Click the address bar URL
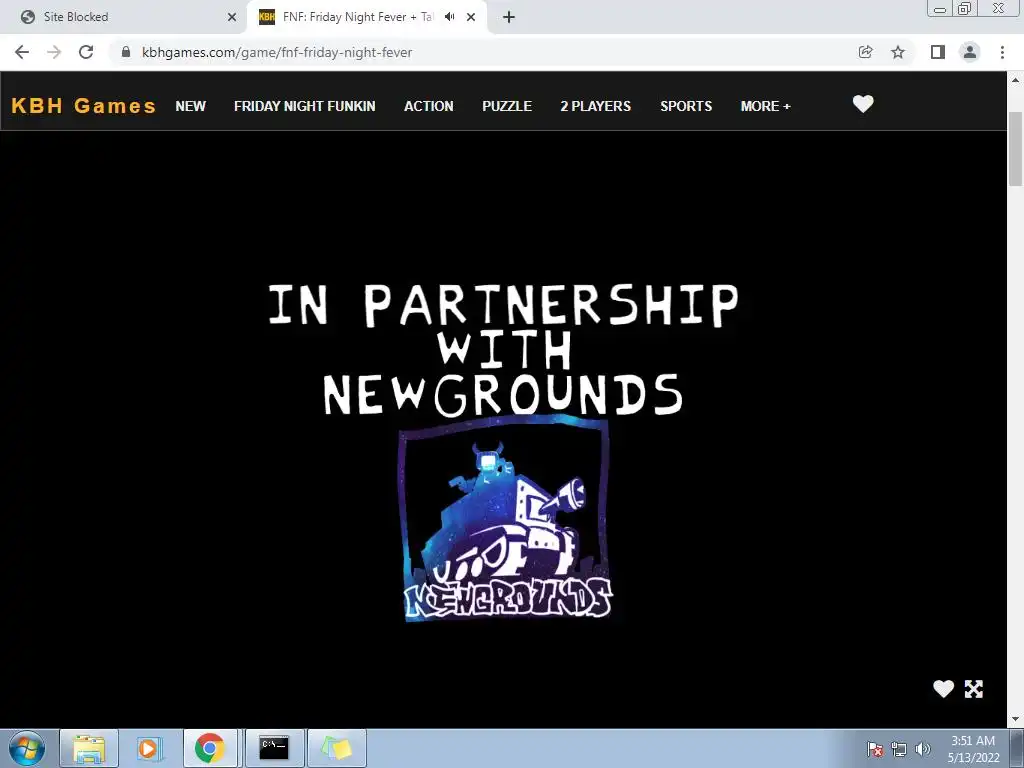This screenshot has height=768, width=1024. pos(277,52)
